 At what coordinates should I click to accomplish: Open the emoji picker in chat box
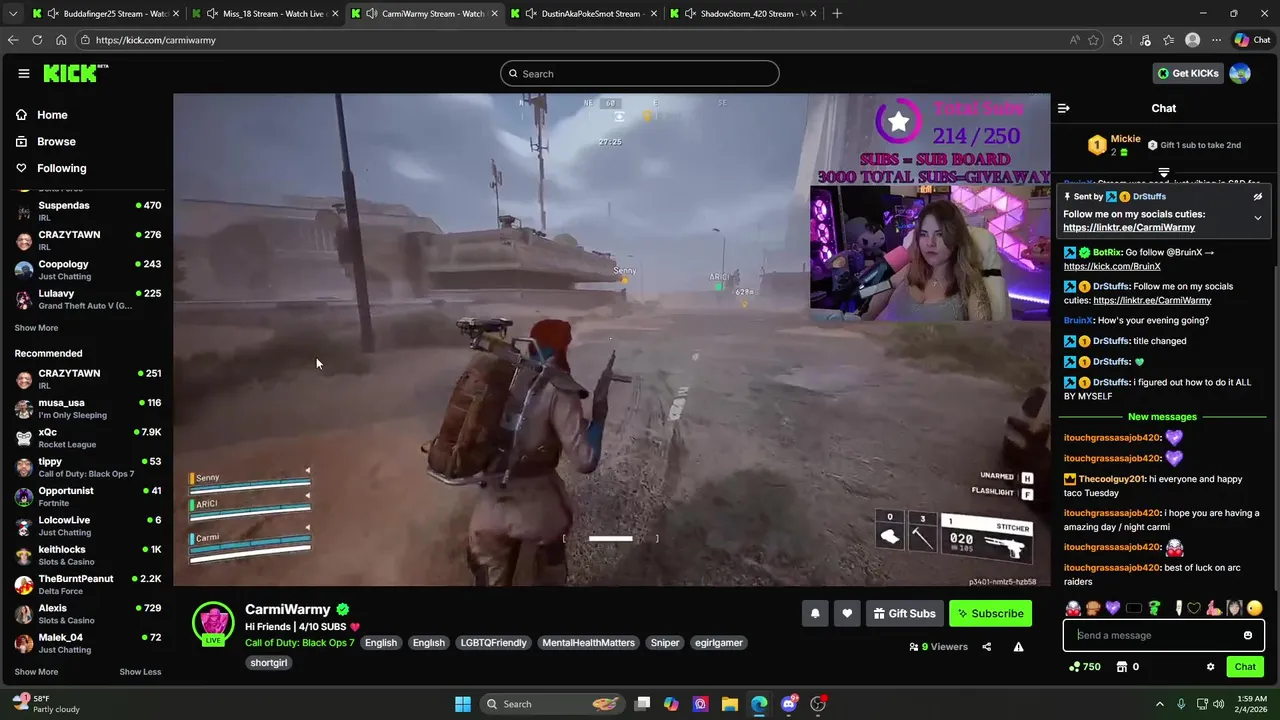point(1248,635)
